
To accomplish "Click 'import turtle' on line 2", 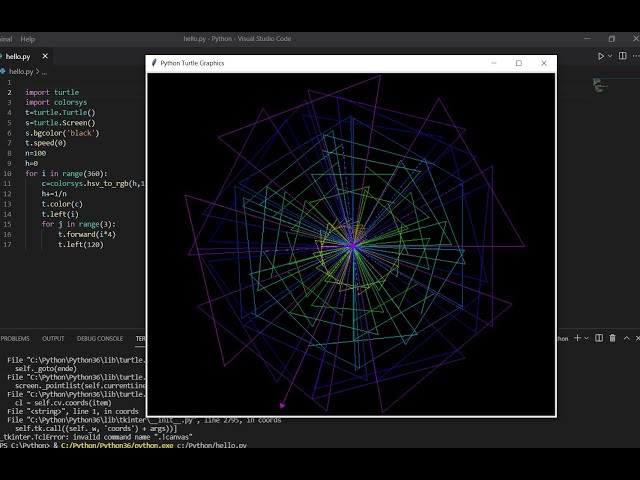I will pyautogui.click(x=52, y=92).
